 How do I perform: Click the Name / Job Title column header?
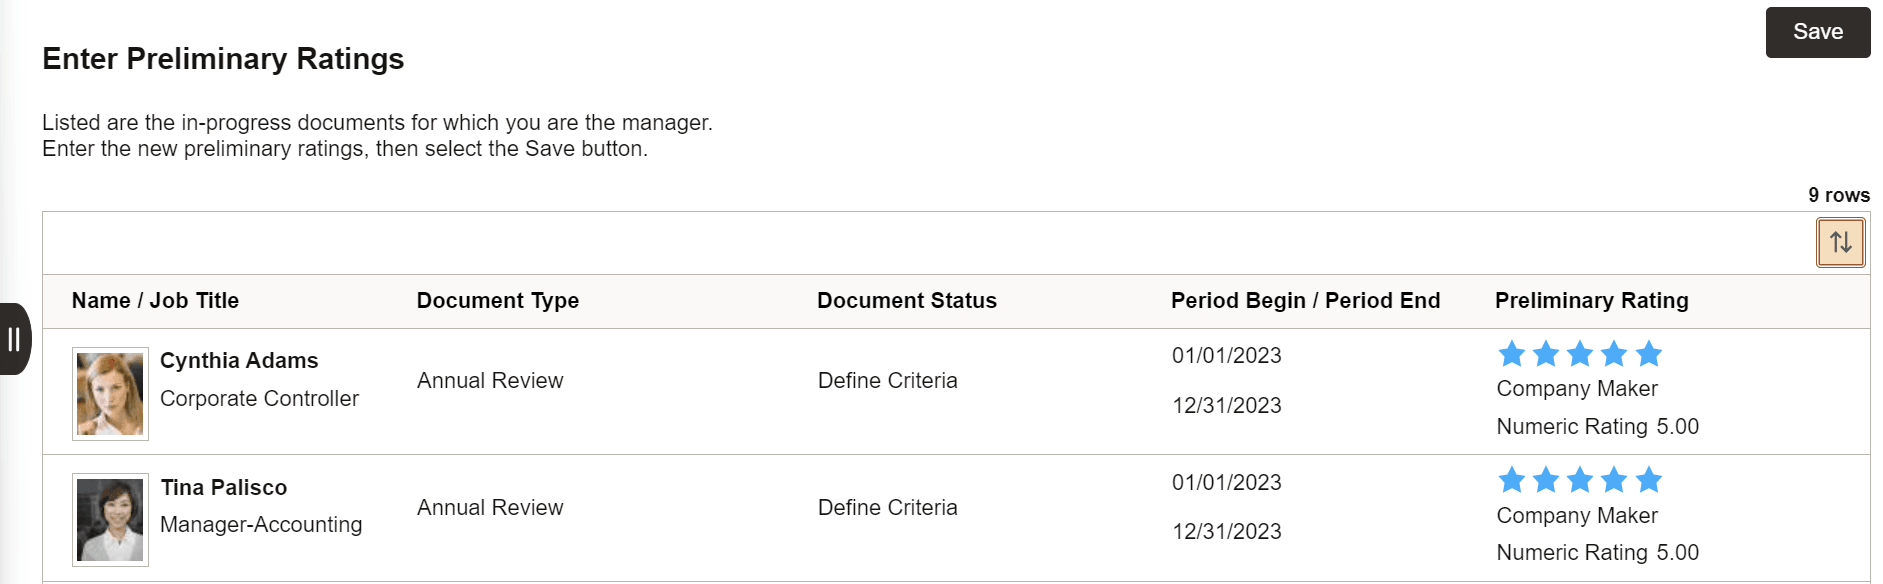point(155,301)
